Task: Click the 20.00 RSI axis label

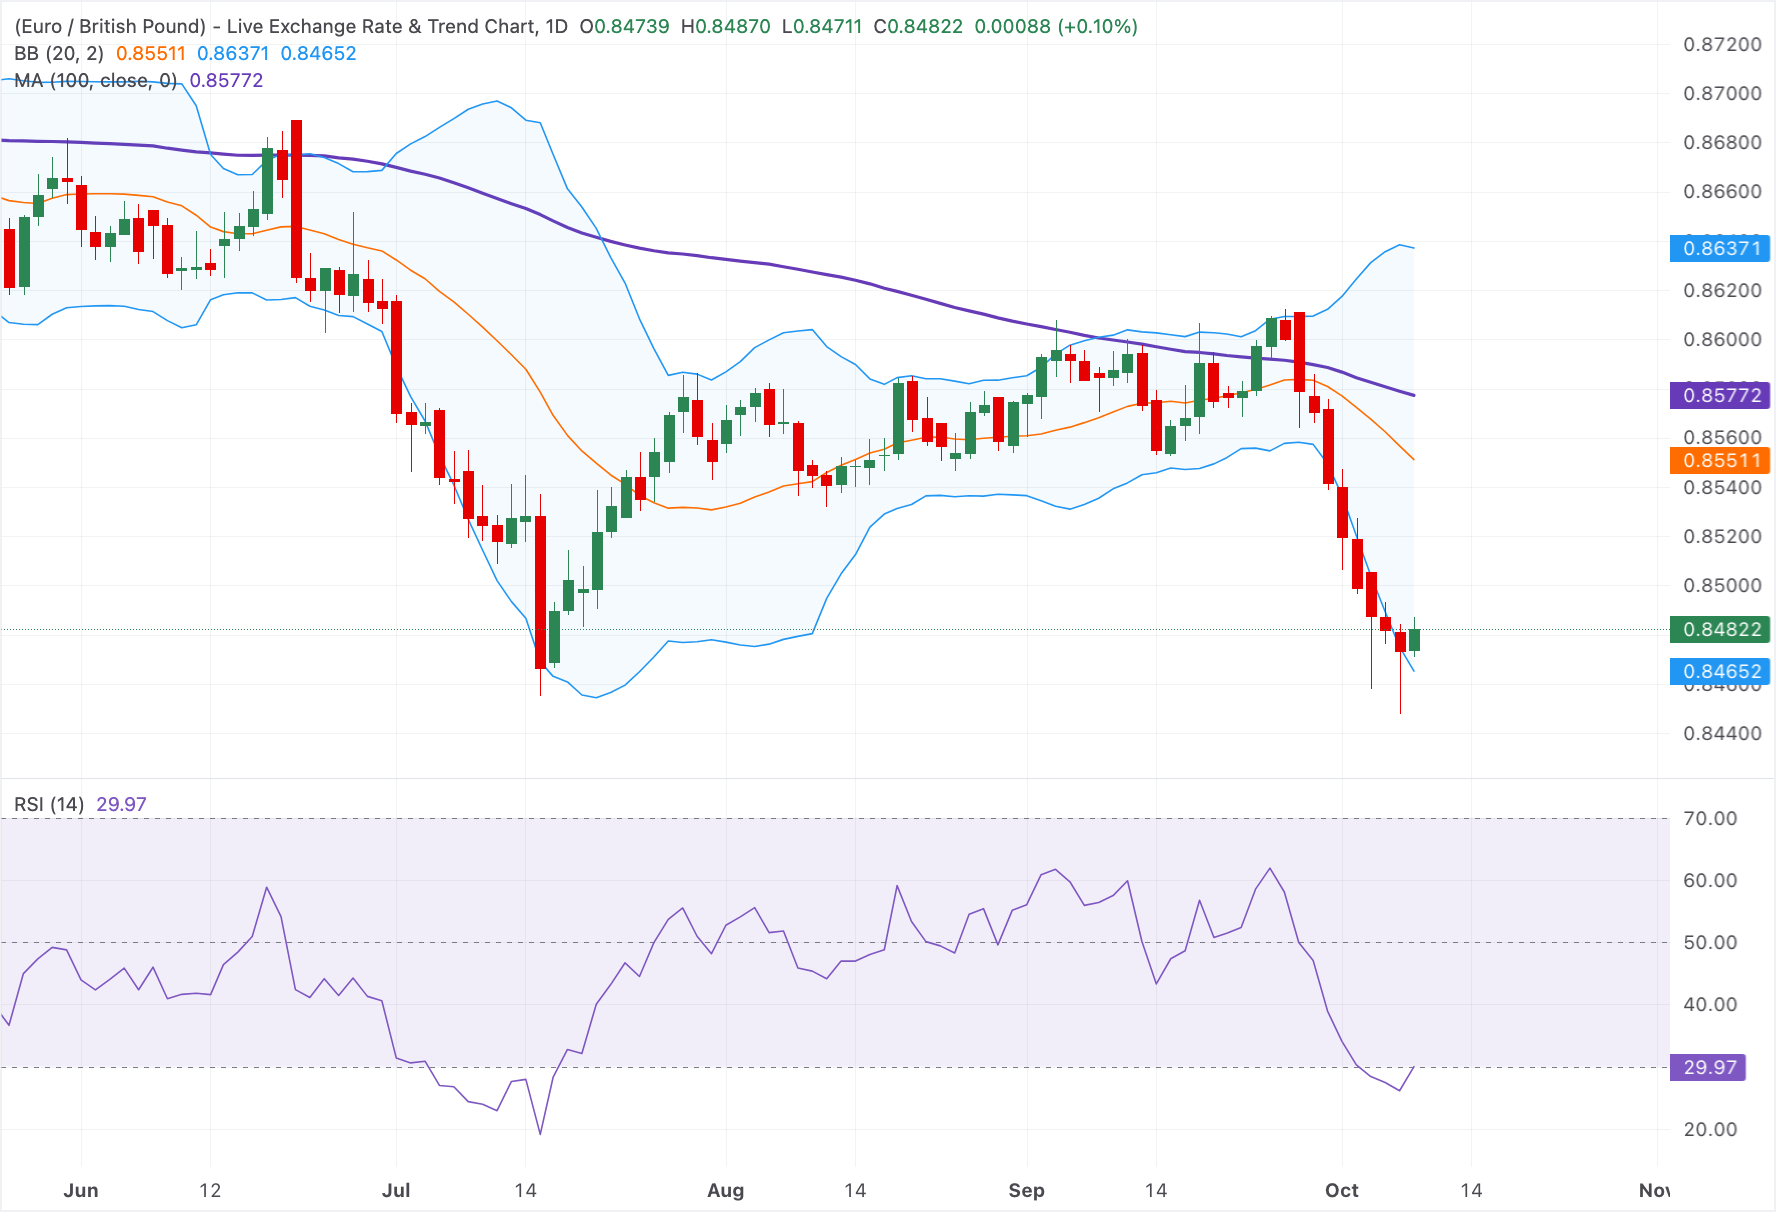Action: point(1710,1129)
